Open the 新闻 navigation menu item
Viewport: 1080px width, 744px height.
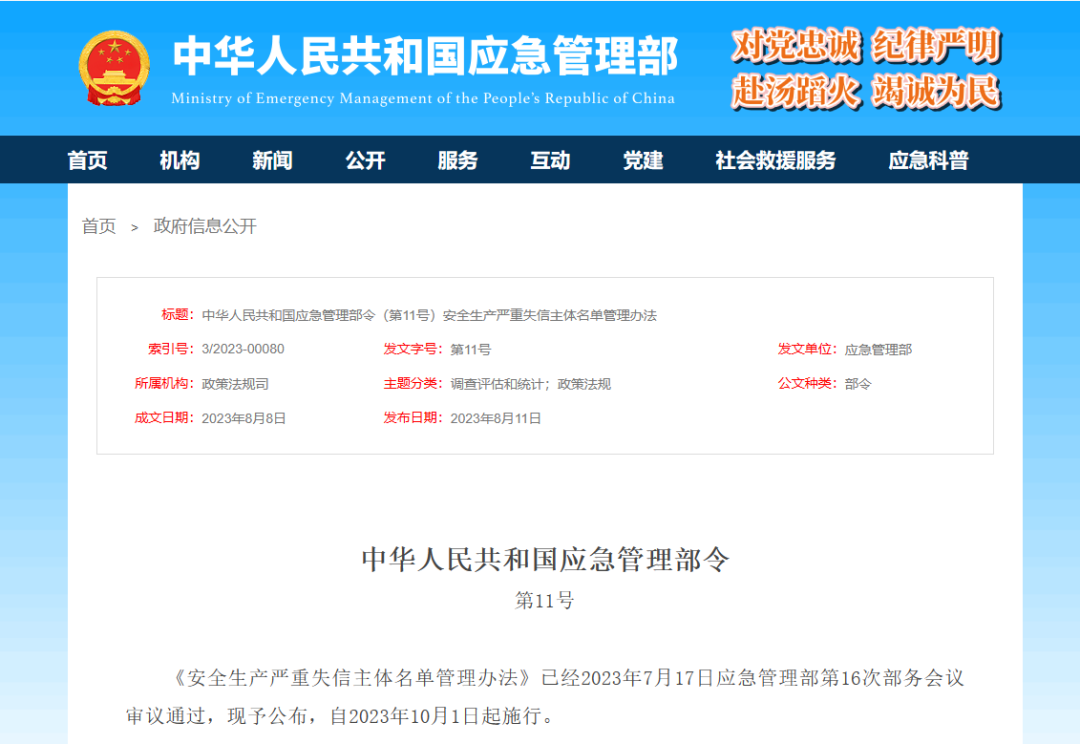pyautogui.click(x=272, y=161)
